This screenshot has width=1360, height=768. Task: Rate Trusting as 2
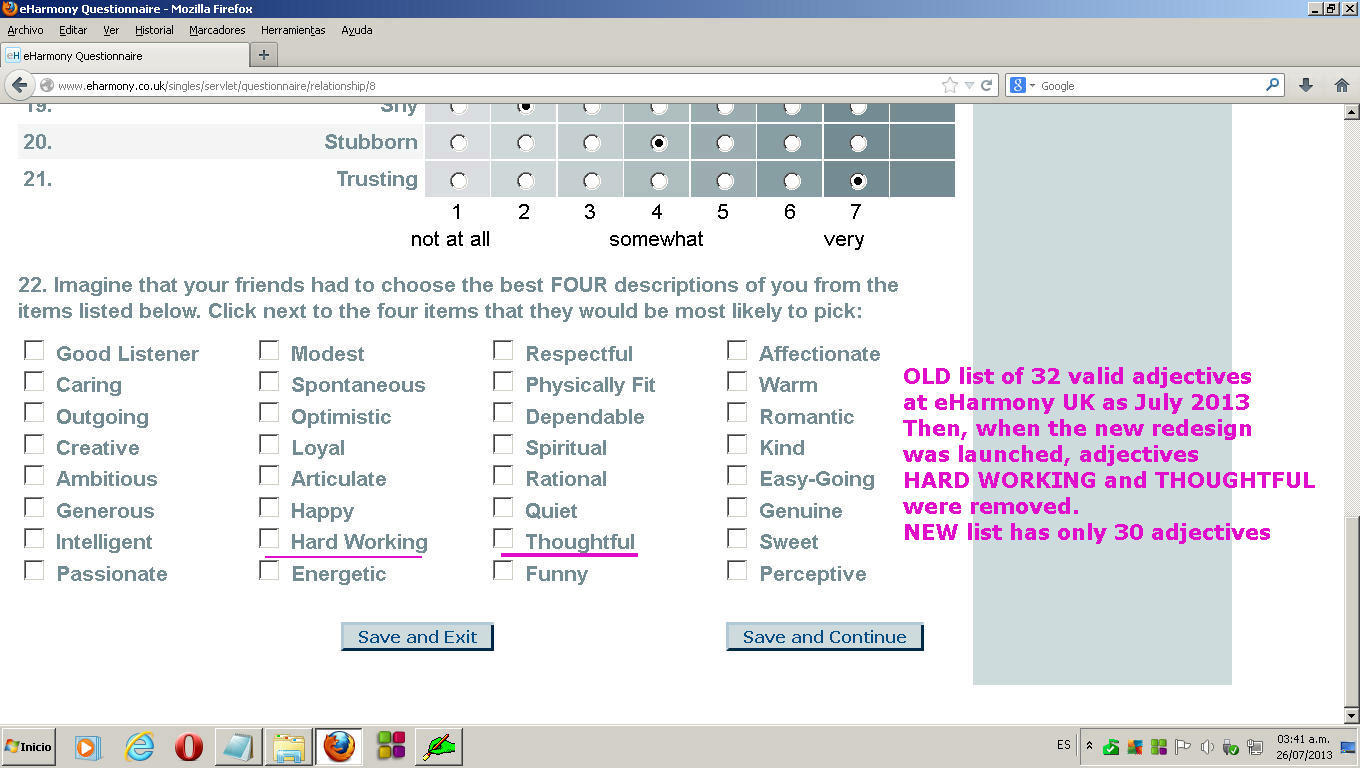(x=525, y=181)
